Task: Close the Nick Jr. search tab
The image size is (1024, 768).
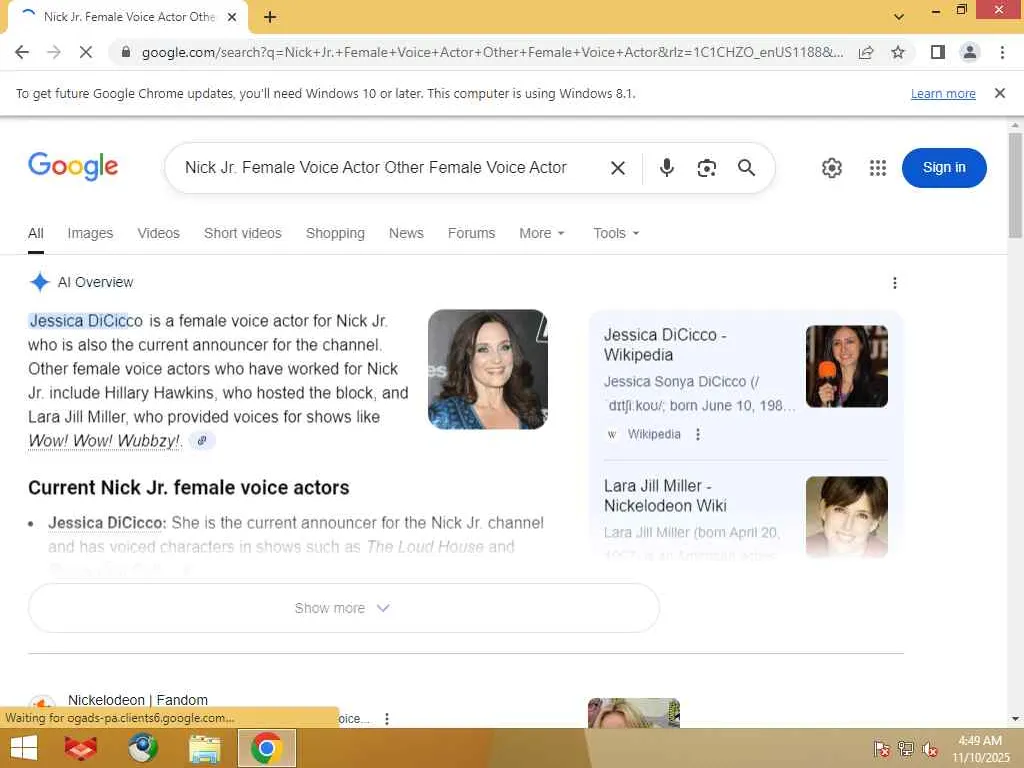Action: [x=232, y=17]
